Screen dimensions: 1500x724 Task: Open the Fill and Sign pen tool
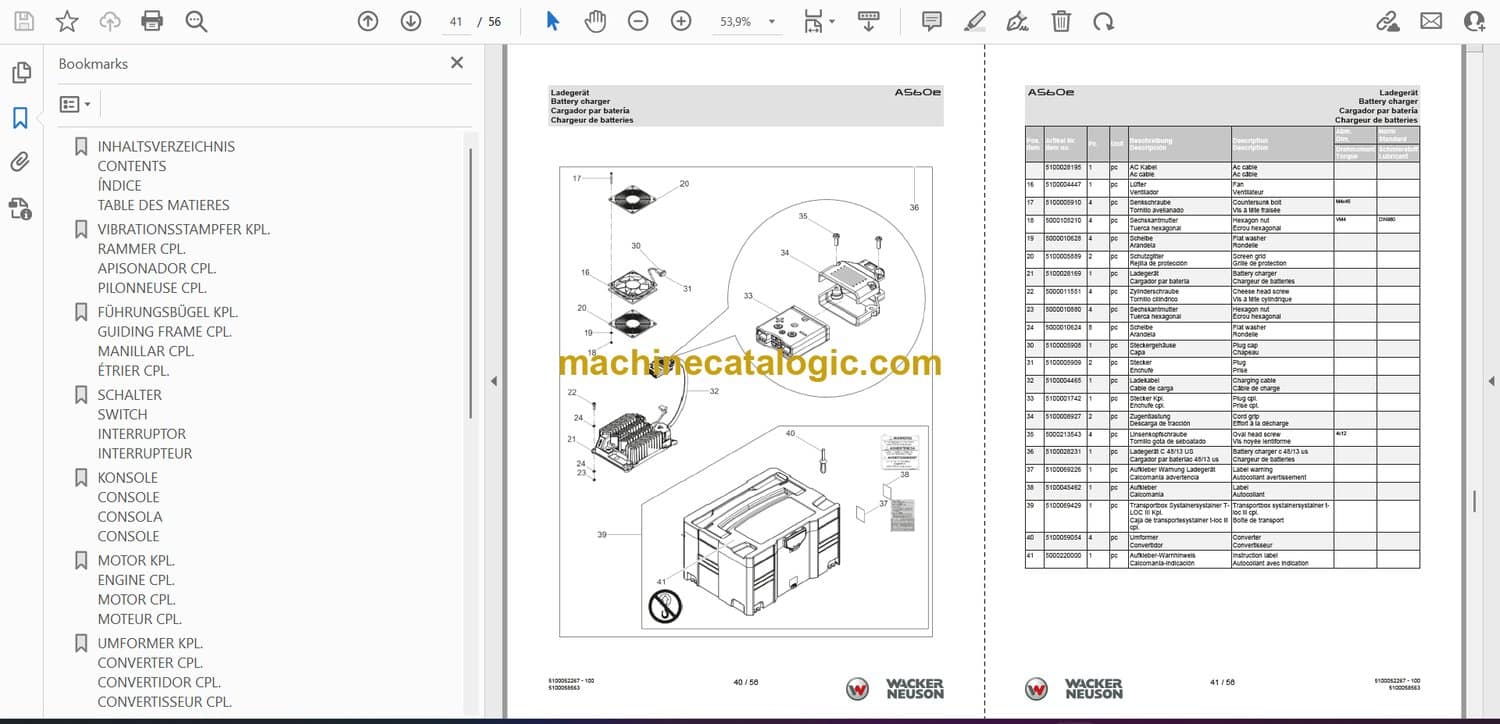point(1018,21)
